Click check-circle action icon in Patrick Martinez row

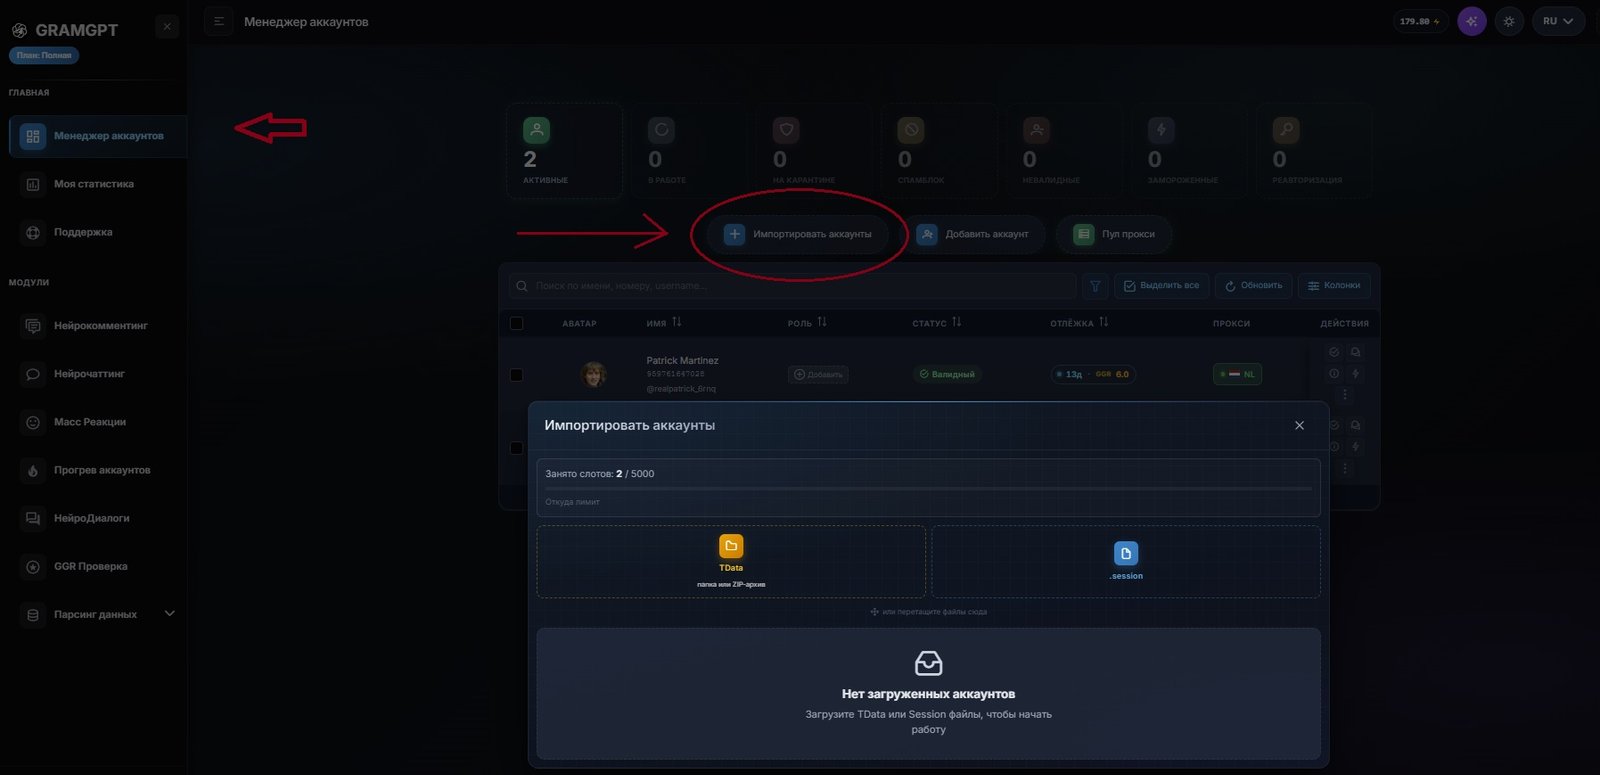point(1334,352)
